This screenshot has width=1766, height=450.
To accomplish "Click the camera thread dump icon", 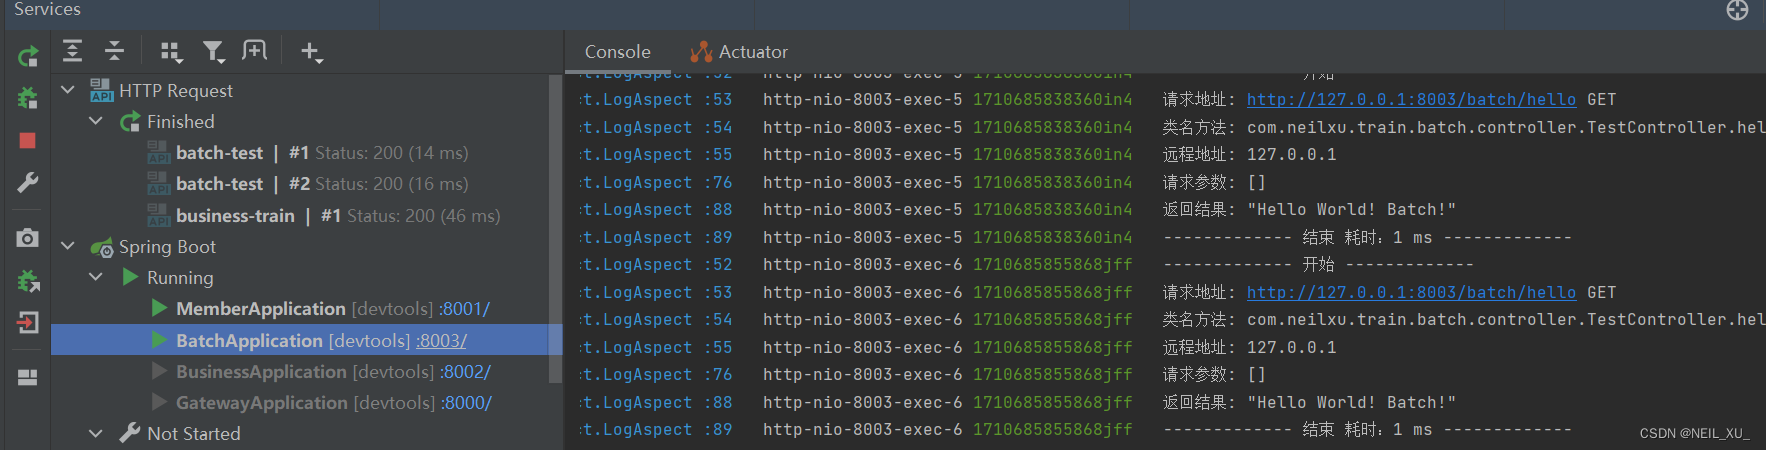I will (x=28, y=238).
